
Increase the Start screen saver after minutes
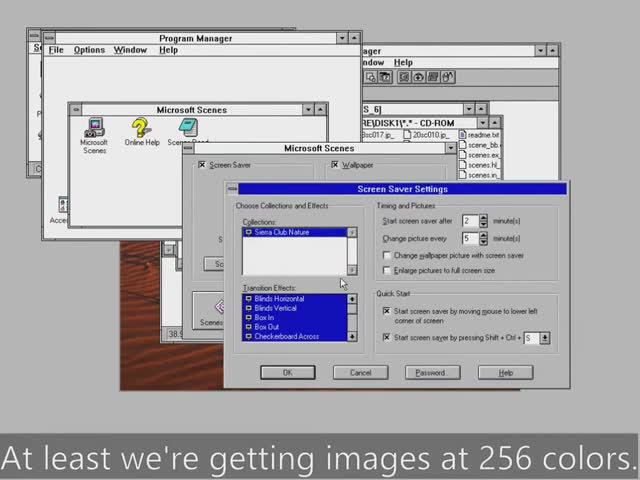484,218
